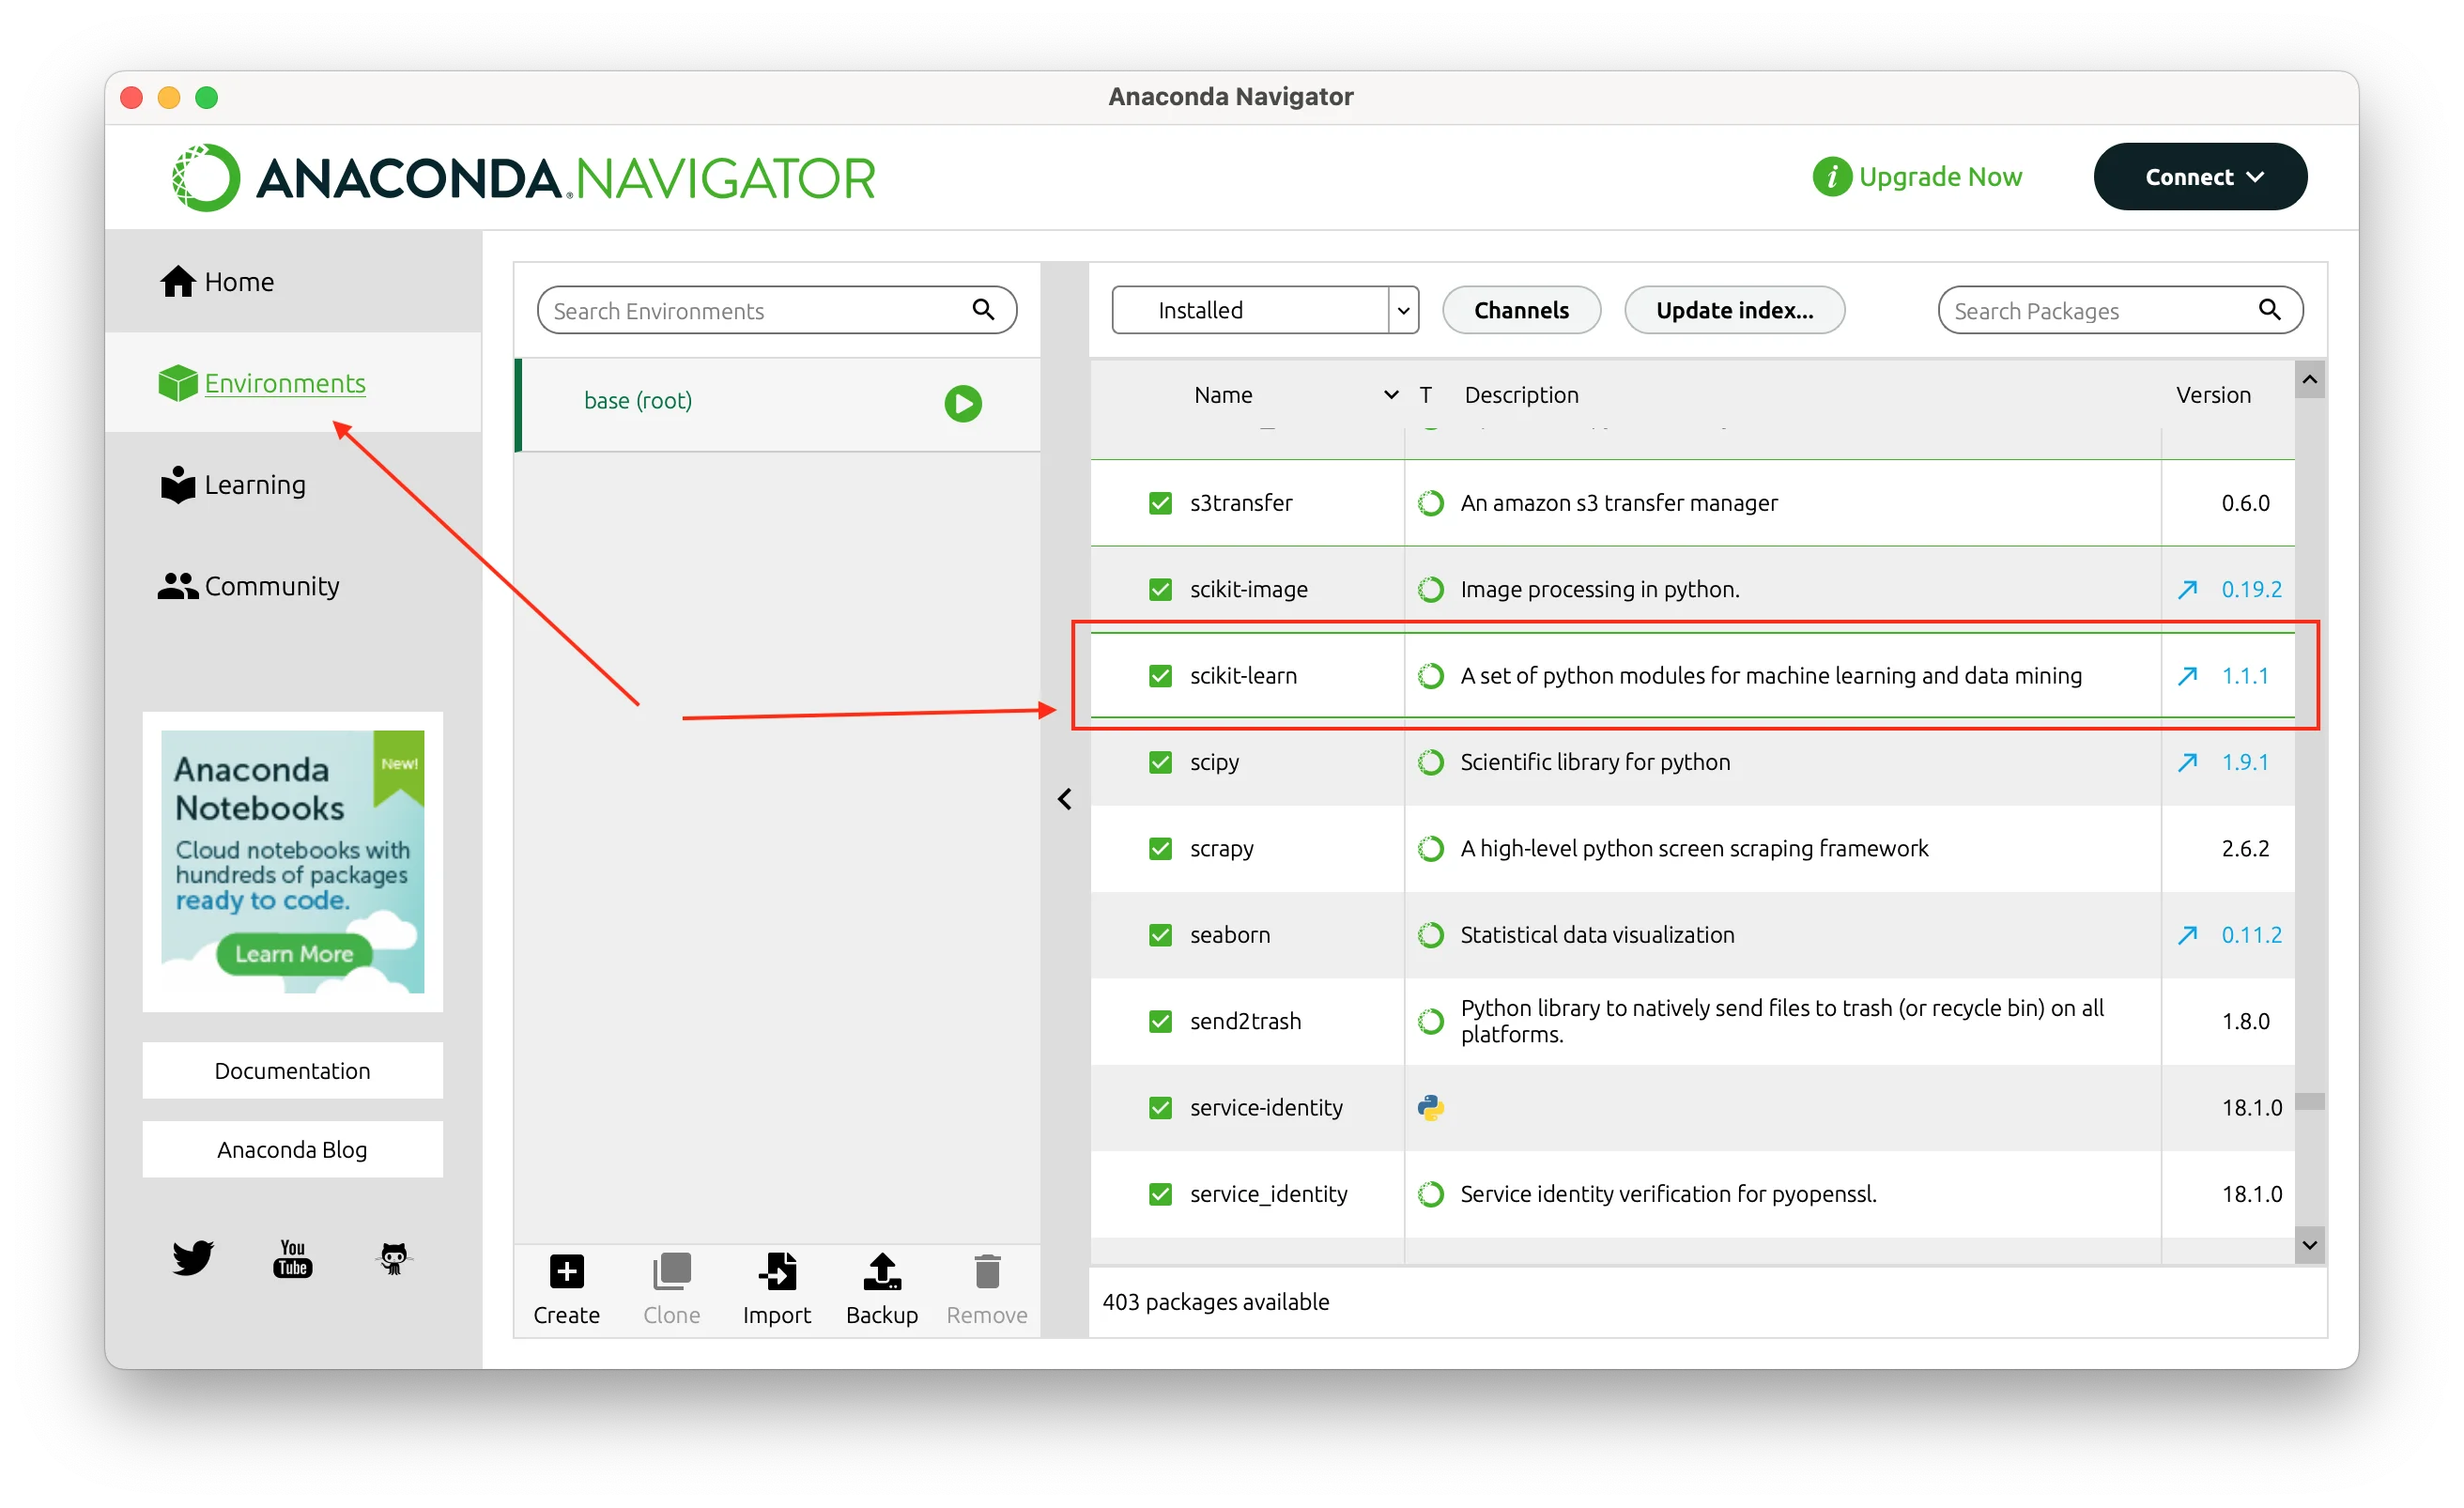Open the Installed package filter dropdown
The height and width of the screenshot is (1508, 2464).
pos(1265,310)
